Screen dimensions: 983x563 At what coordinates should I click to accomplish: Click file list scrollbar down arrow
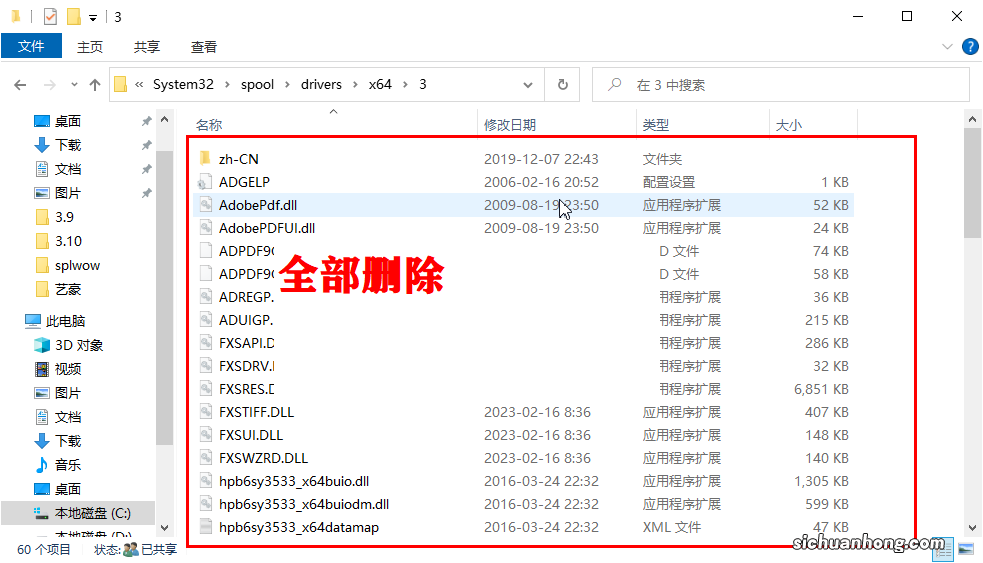(x=972, y=528)
